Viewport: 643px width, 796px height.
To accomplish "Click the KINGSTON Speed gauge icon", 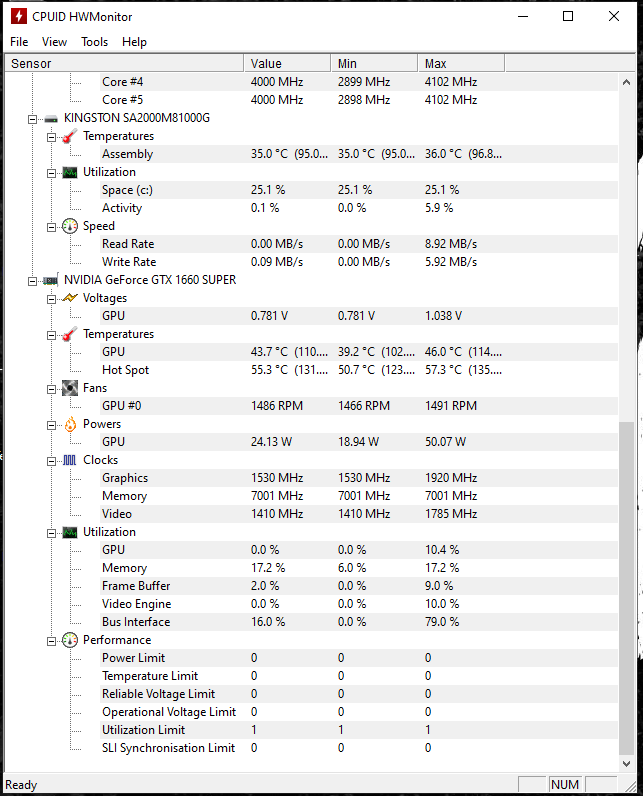I will pyautogui.click(x=70, y=226).
